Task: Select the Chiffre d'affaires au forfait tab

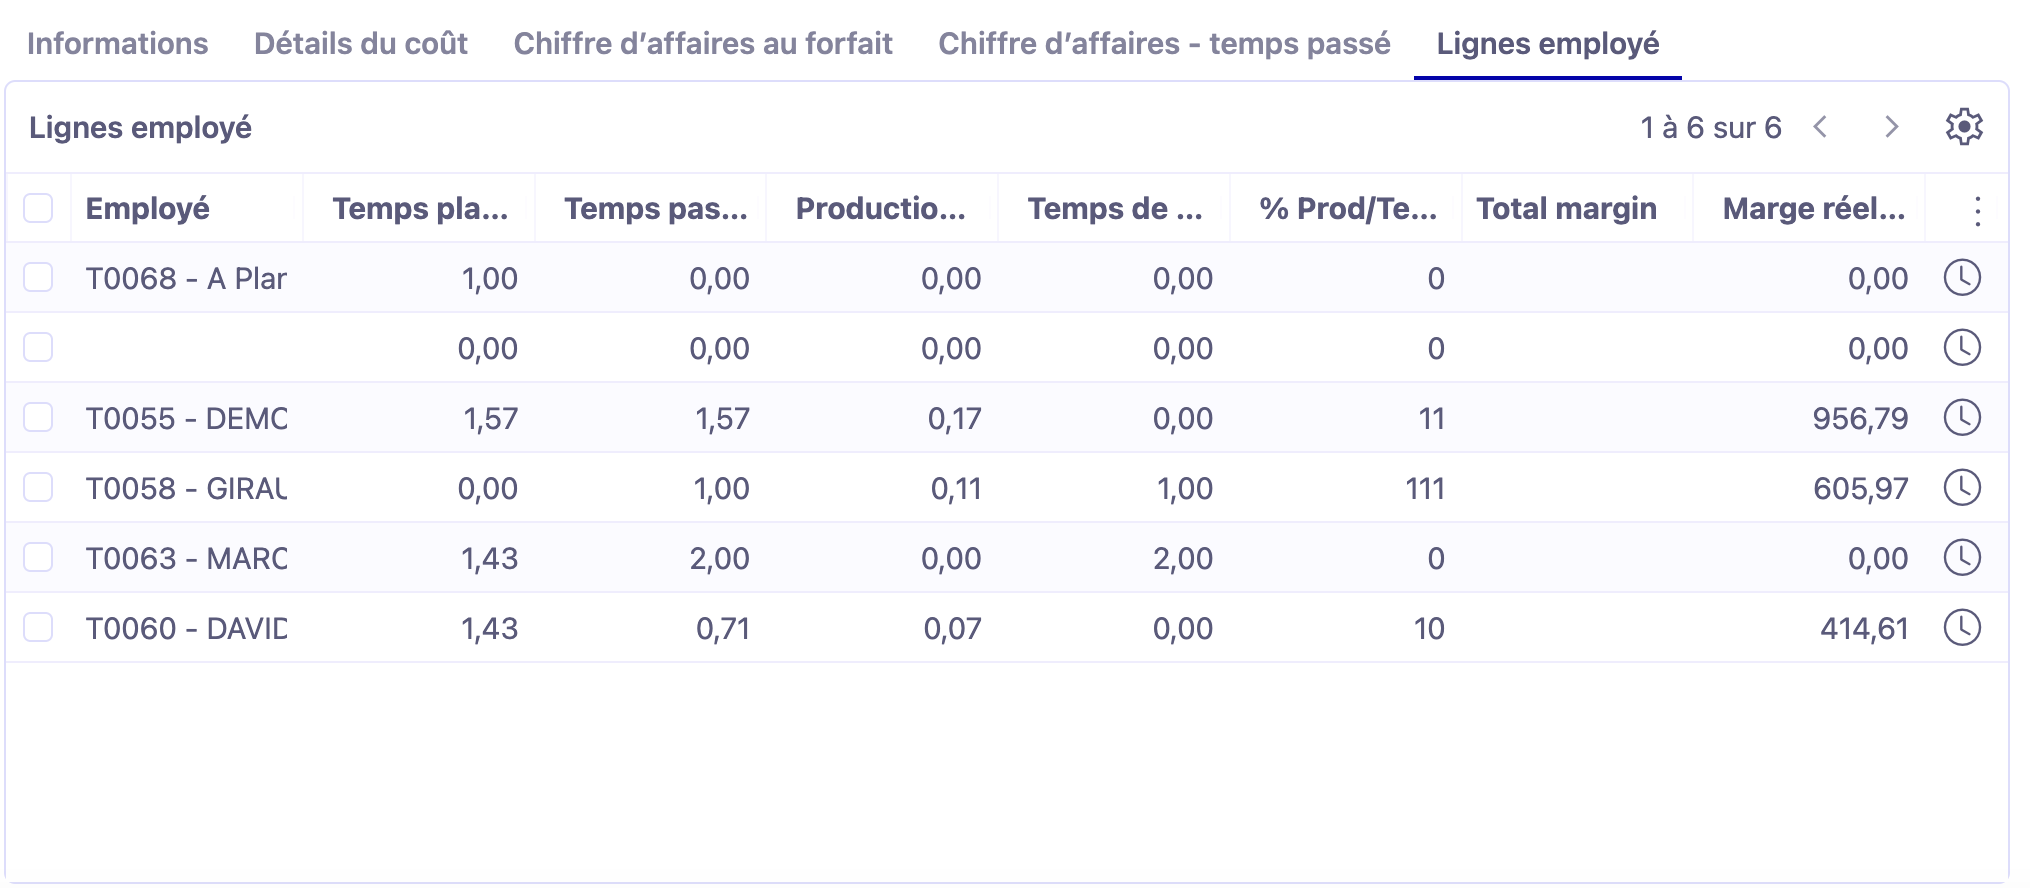Action: click(x=702, y=43)
